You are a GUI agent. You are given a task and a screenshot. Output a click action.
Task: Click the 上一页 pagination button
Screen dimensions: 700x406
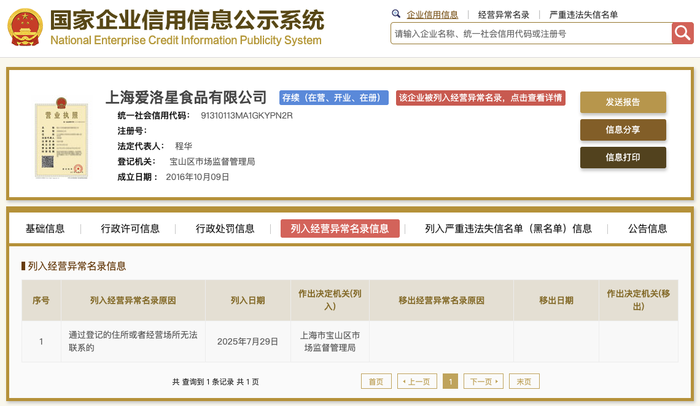tap(417, 381)
